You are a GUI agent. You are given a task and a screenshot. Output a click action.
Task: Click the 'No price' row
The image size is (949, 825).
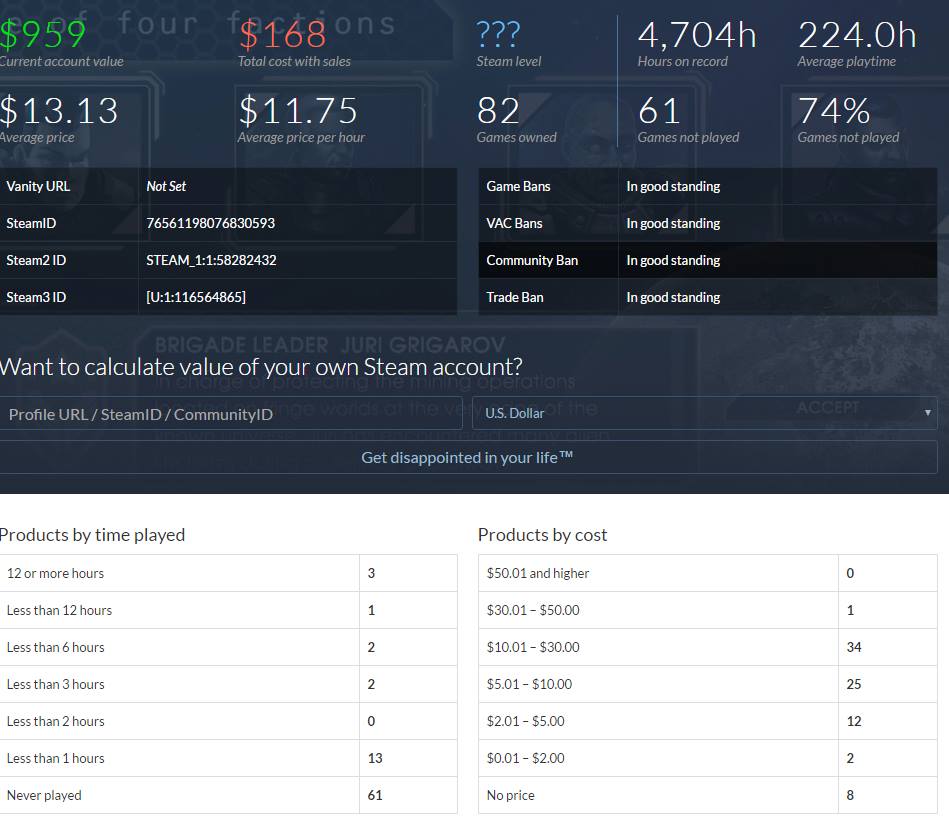click(x=708, y=795)
